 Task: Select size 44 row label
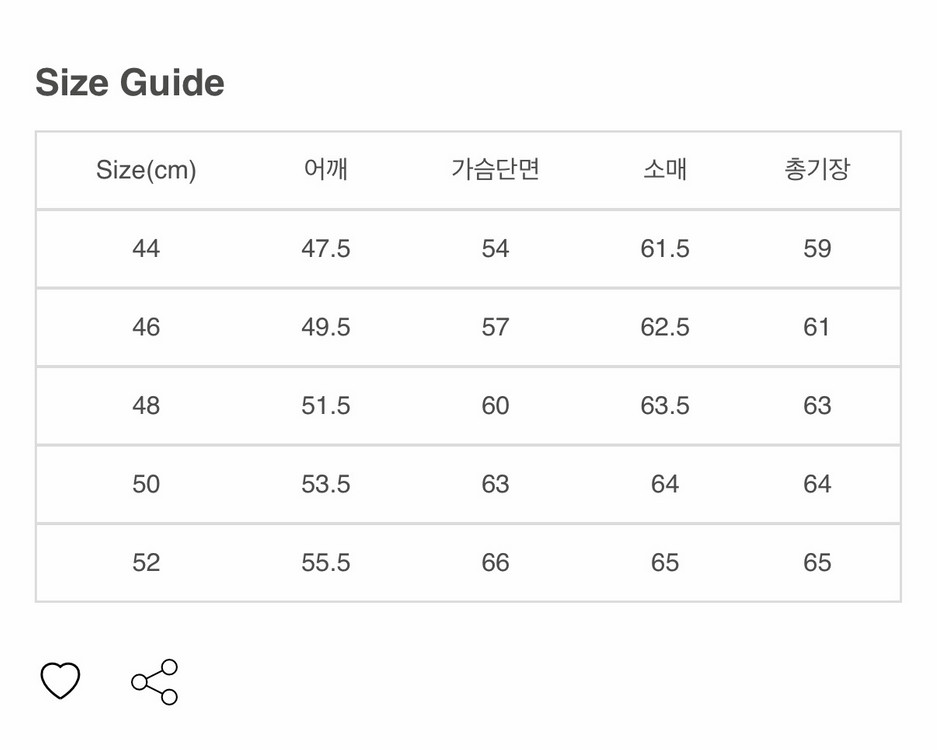[146, 249]
